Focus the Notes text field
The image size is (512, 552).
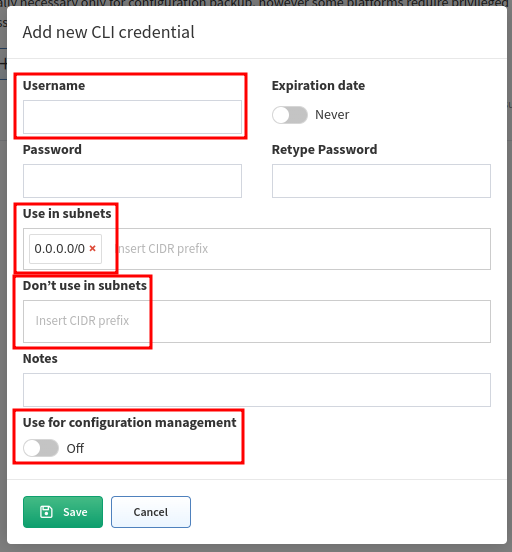(257, 390)
